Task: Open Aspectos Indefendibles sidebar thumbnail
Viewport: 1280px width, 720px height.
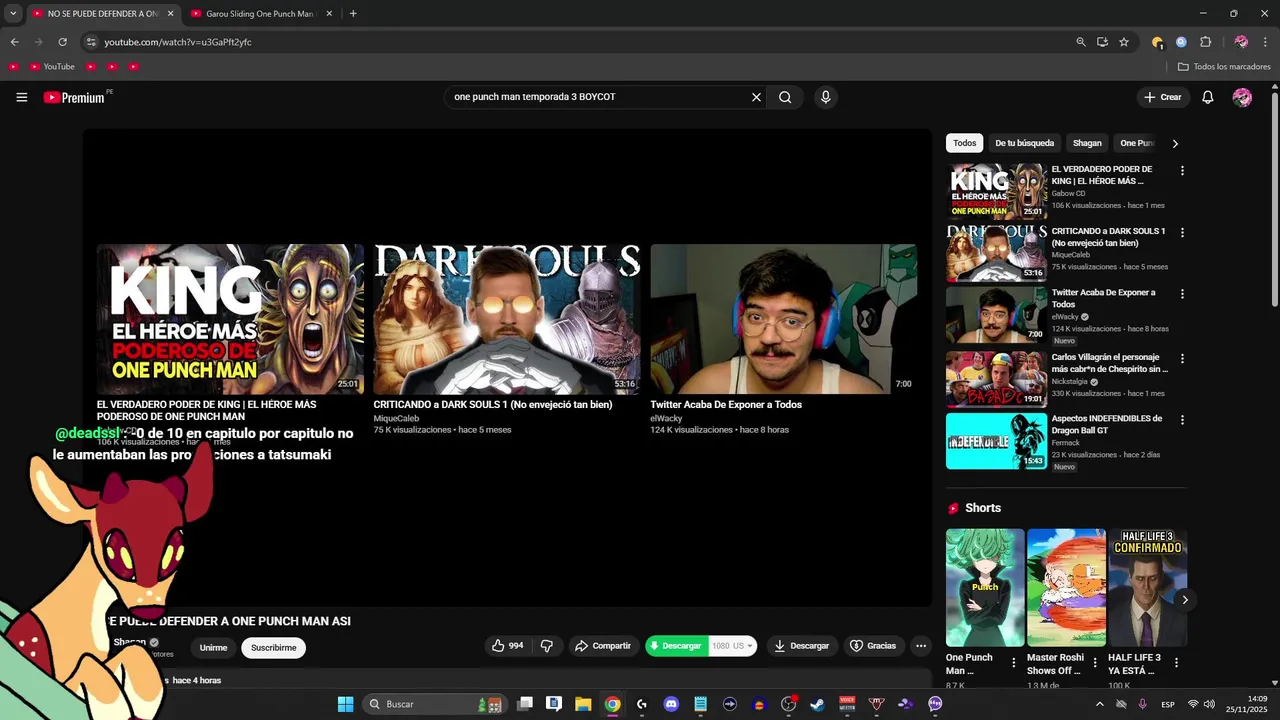Action: click(x=996, y=441)
